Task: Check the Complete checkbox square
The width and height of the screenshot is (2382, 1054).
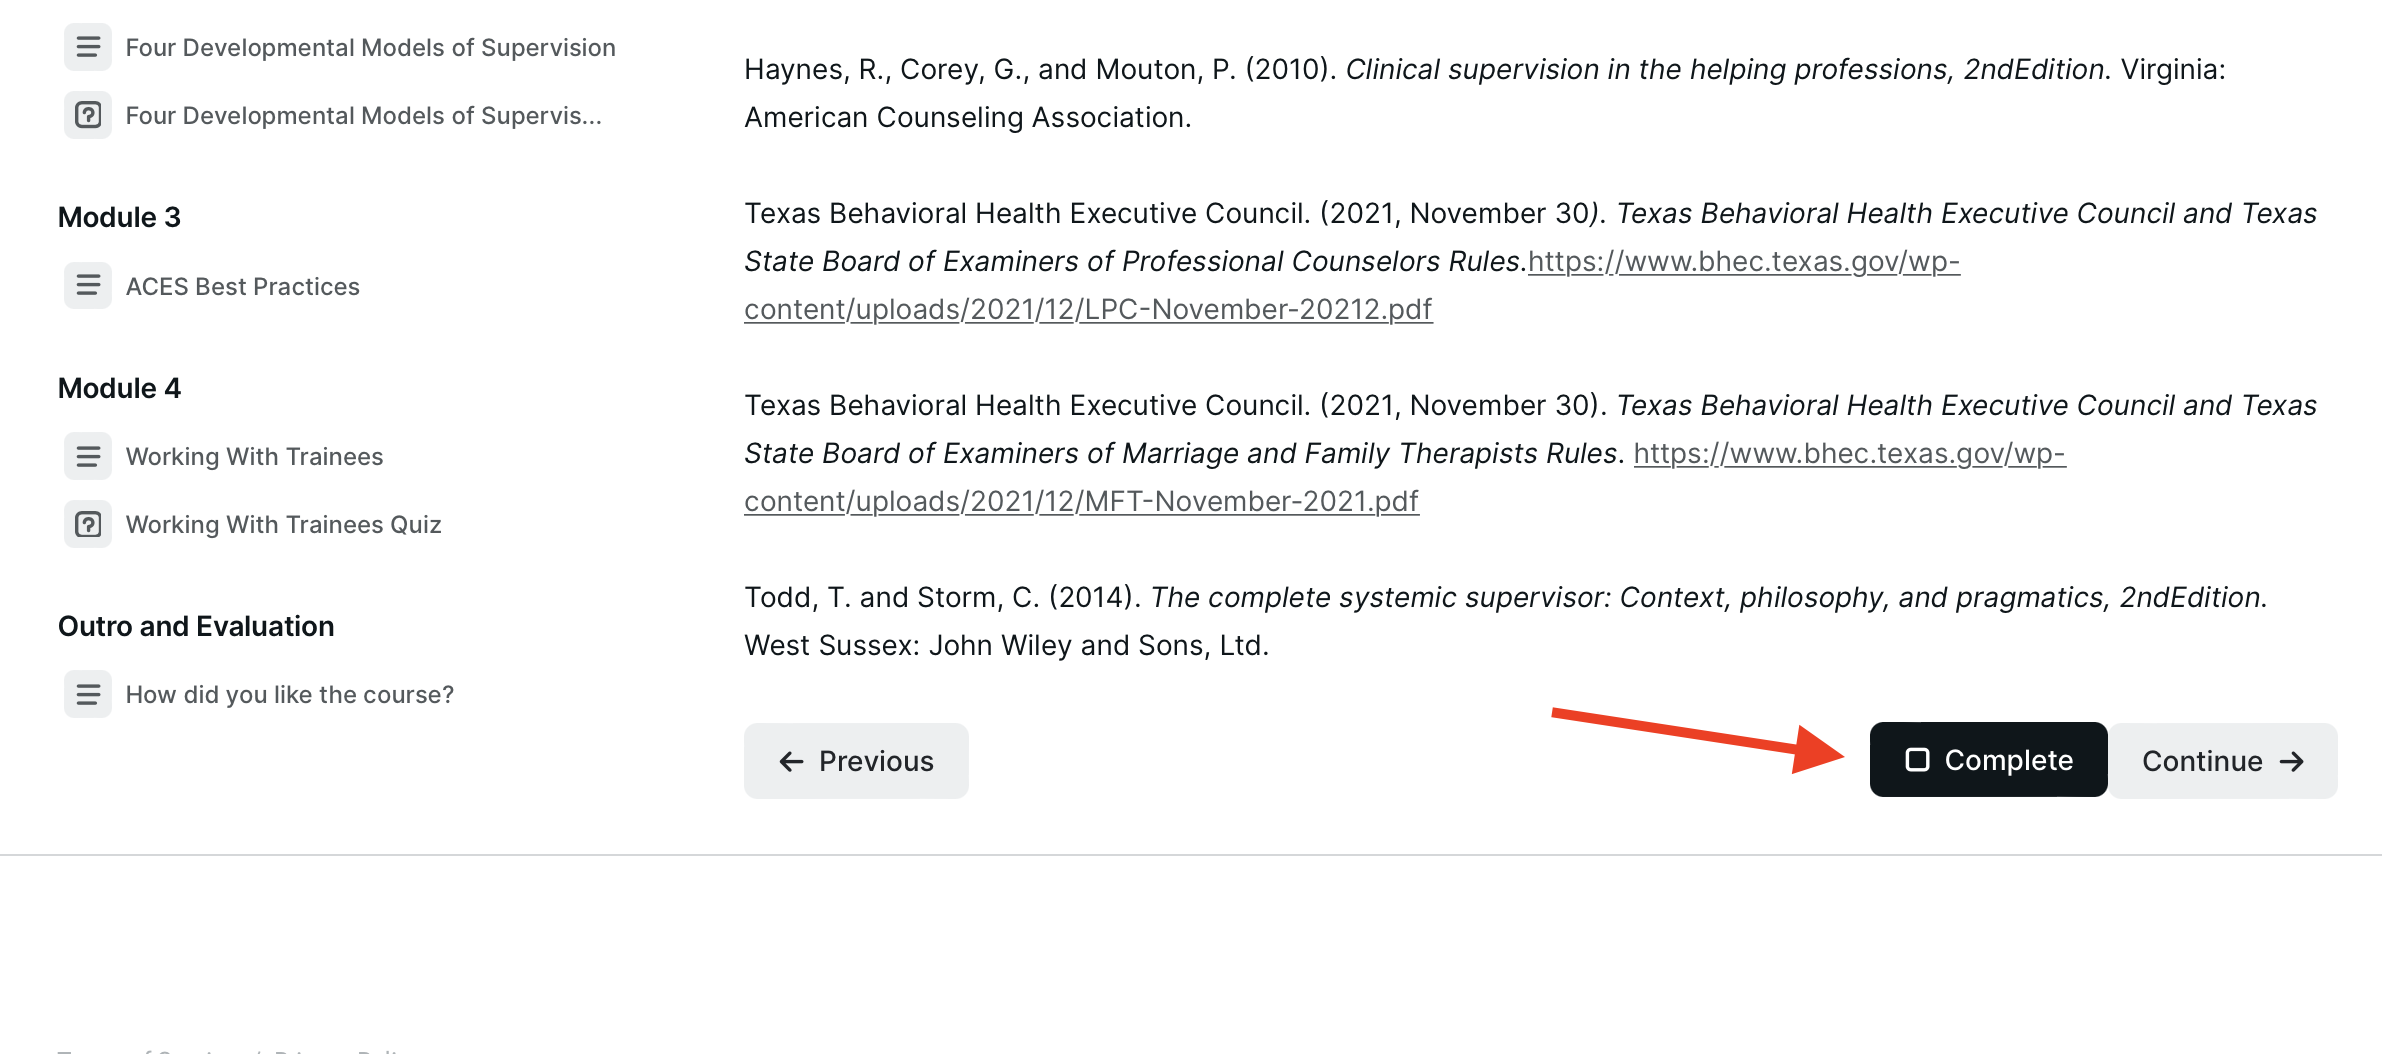Action: (x=1917, y=760)
